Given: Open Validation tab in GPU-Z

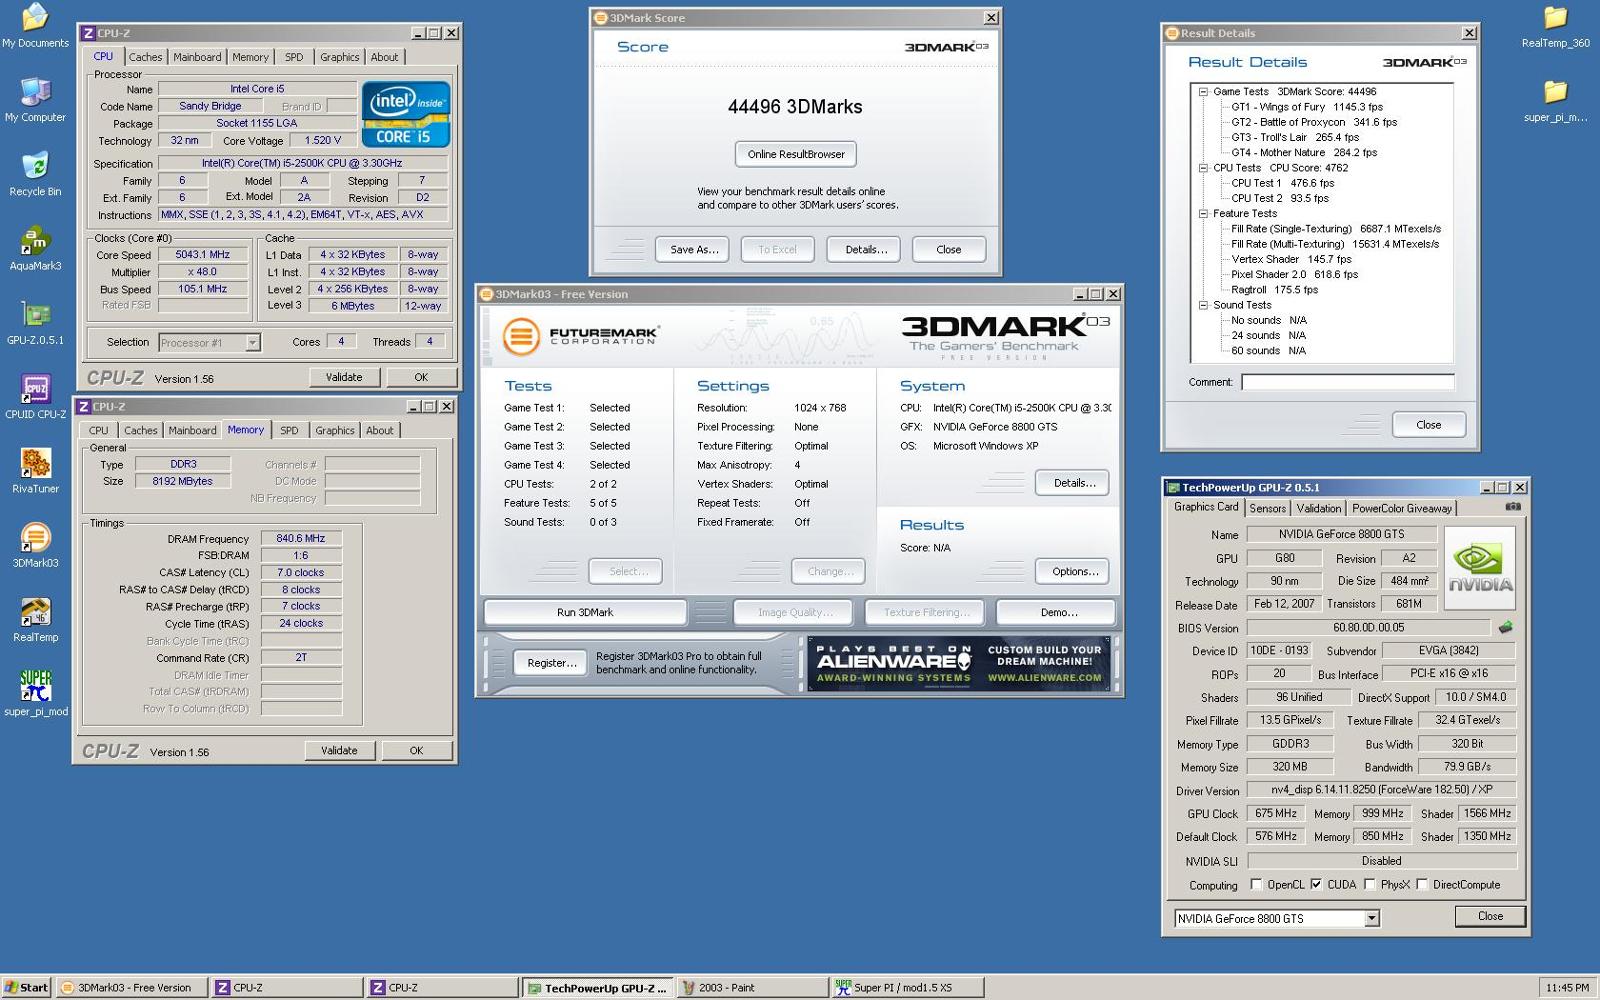Looking at the screenshot, I should [1318, 508].
